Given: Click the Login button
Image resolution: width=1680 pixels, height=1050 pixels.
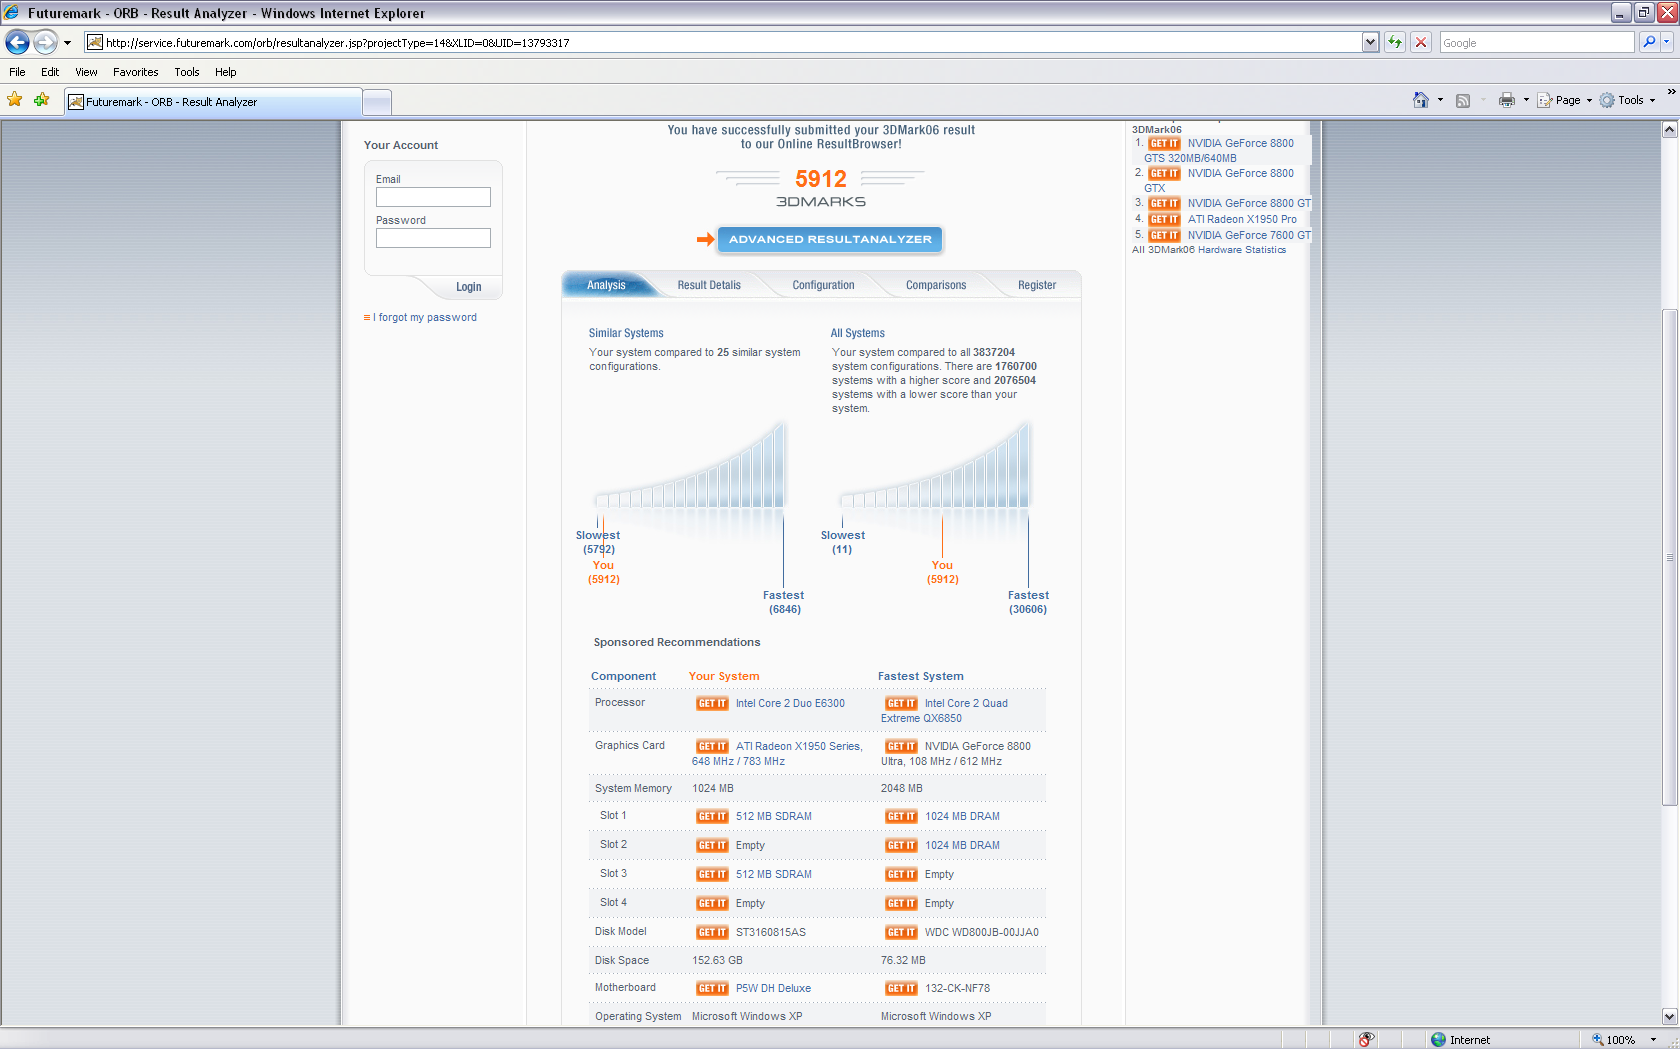Looking at the screenshot, I should [x=468, y=287].
